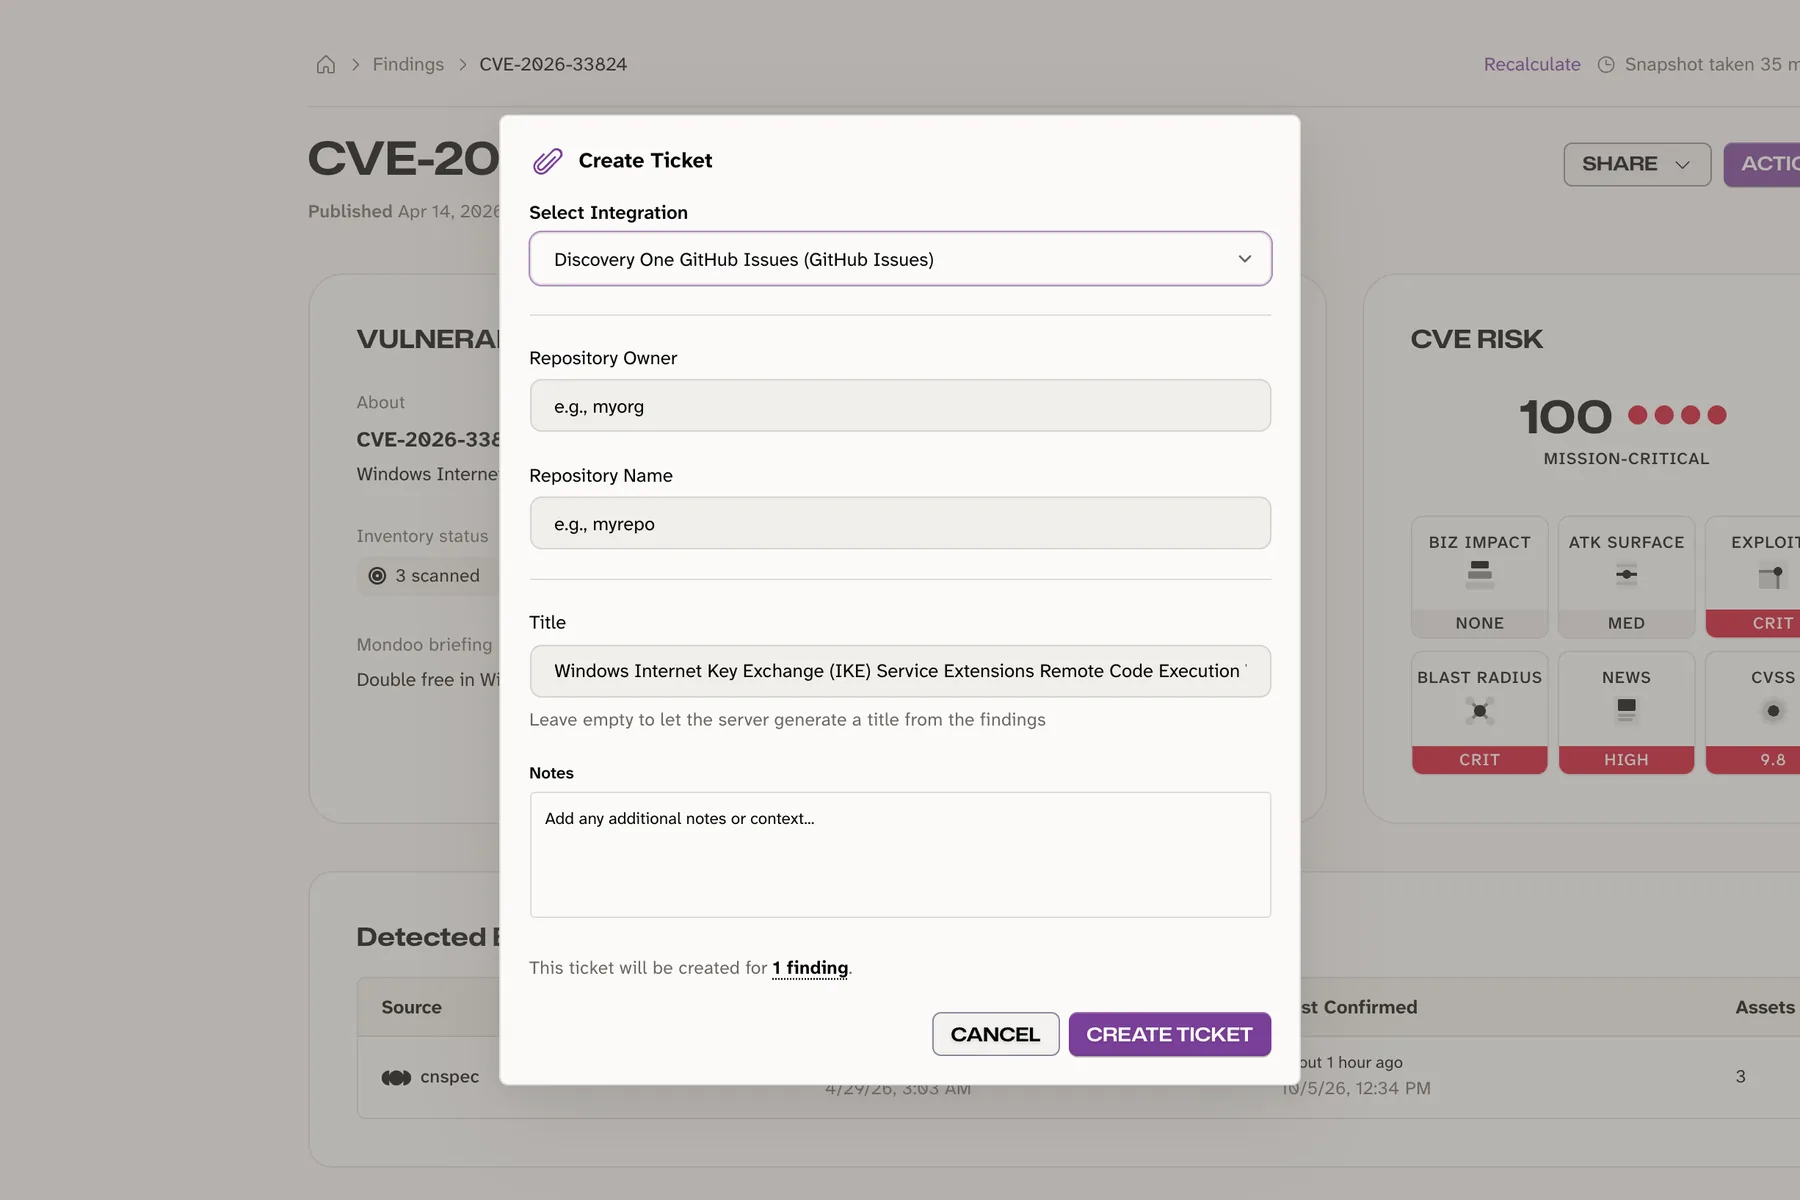1800x1200 pixels.
Task: Click the CVE-2026-33824 breadcrumb
Action: pyautogui.click(x=553, y=64)
